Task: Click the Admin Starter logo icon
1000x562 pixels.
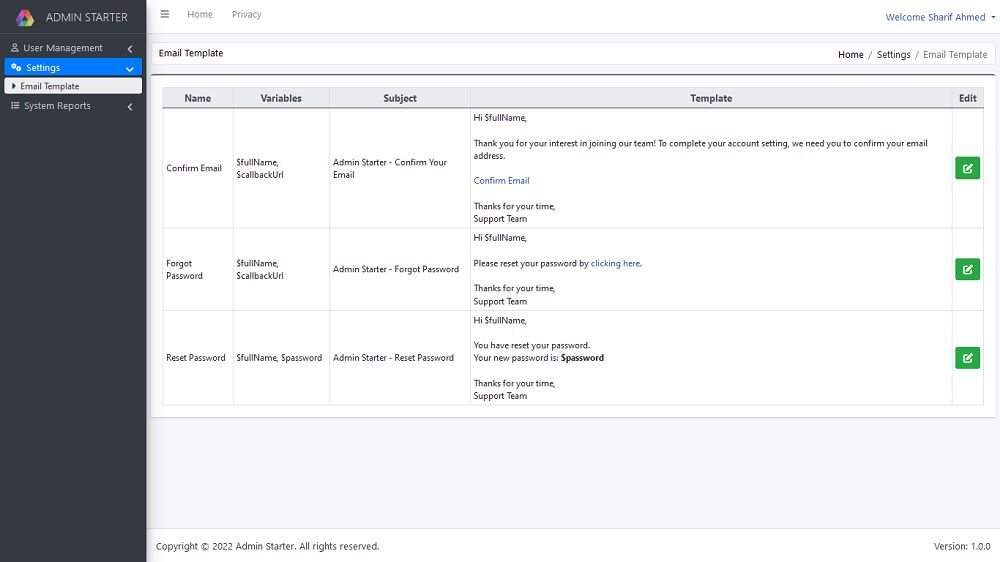Action: pos(25,17)
